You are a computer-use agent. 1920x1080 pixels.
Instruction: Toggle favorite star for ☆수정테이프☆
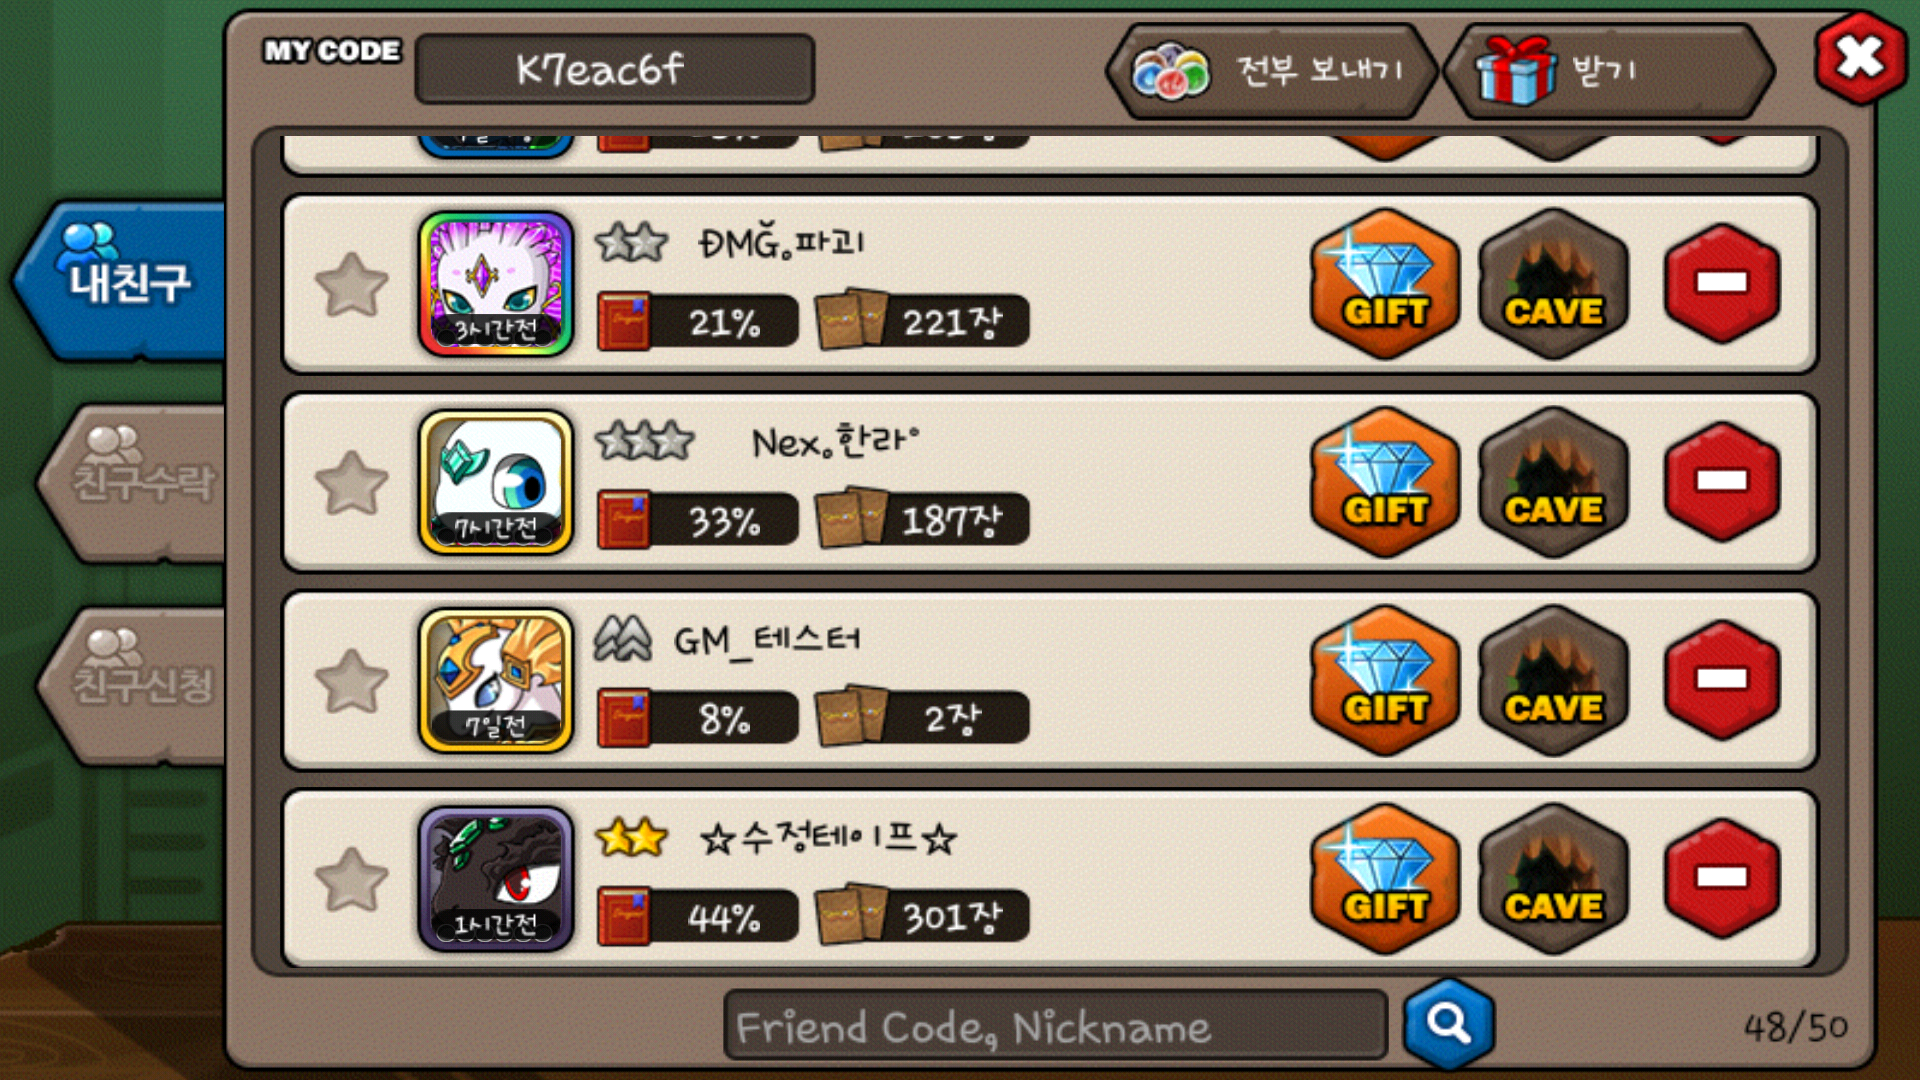pos(351,879)
